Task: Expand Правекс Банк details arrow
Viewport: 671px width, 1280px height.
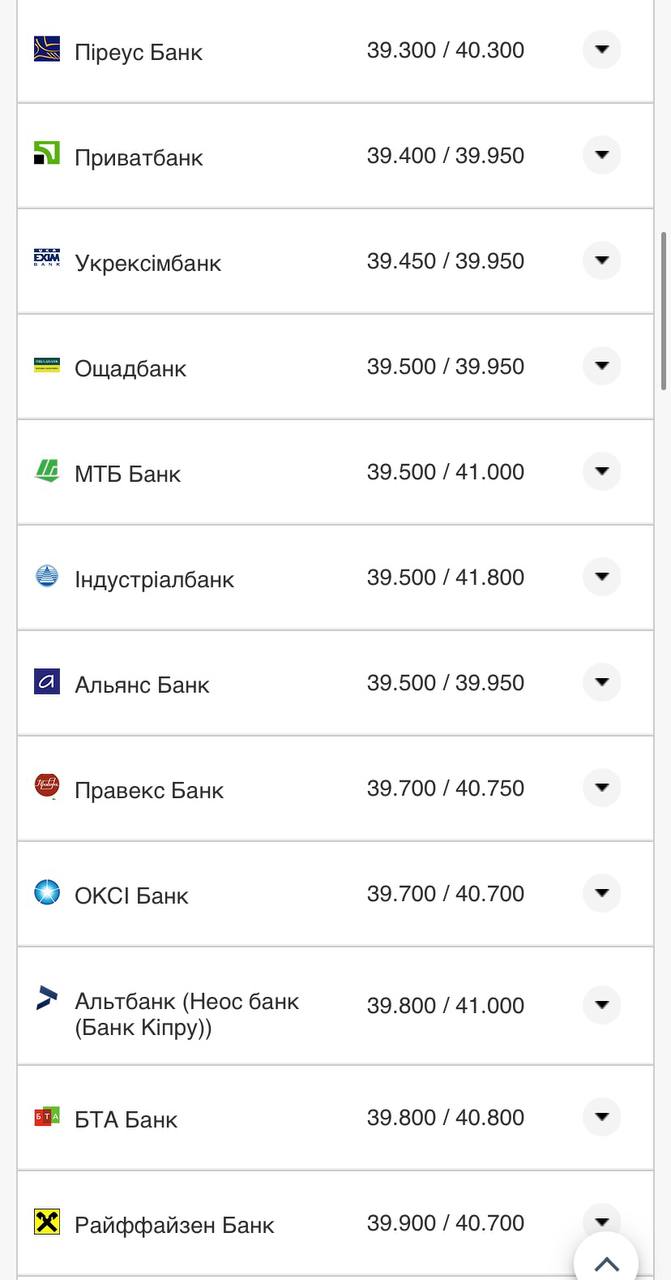Action: [601, 788]
